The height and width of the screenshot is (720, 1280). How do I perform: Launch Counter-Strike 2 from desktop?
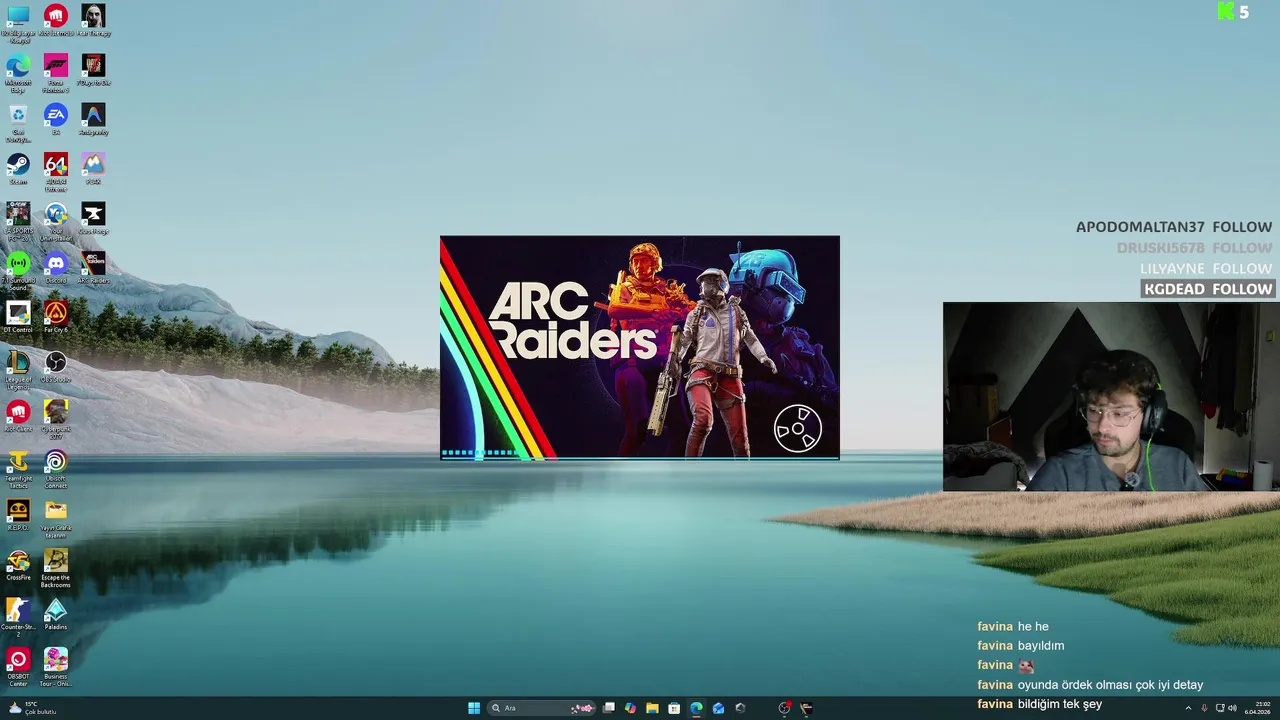point(18,618)
